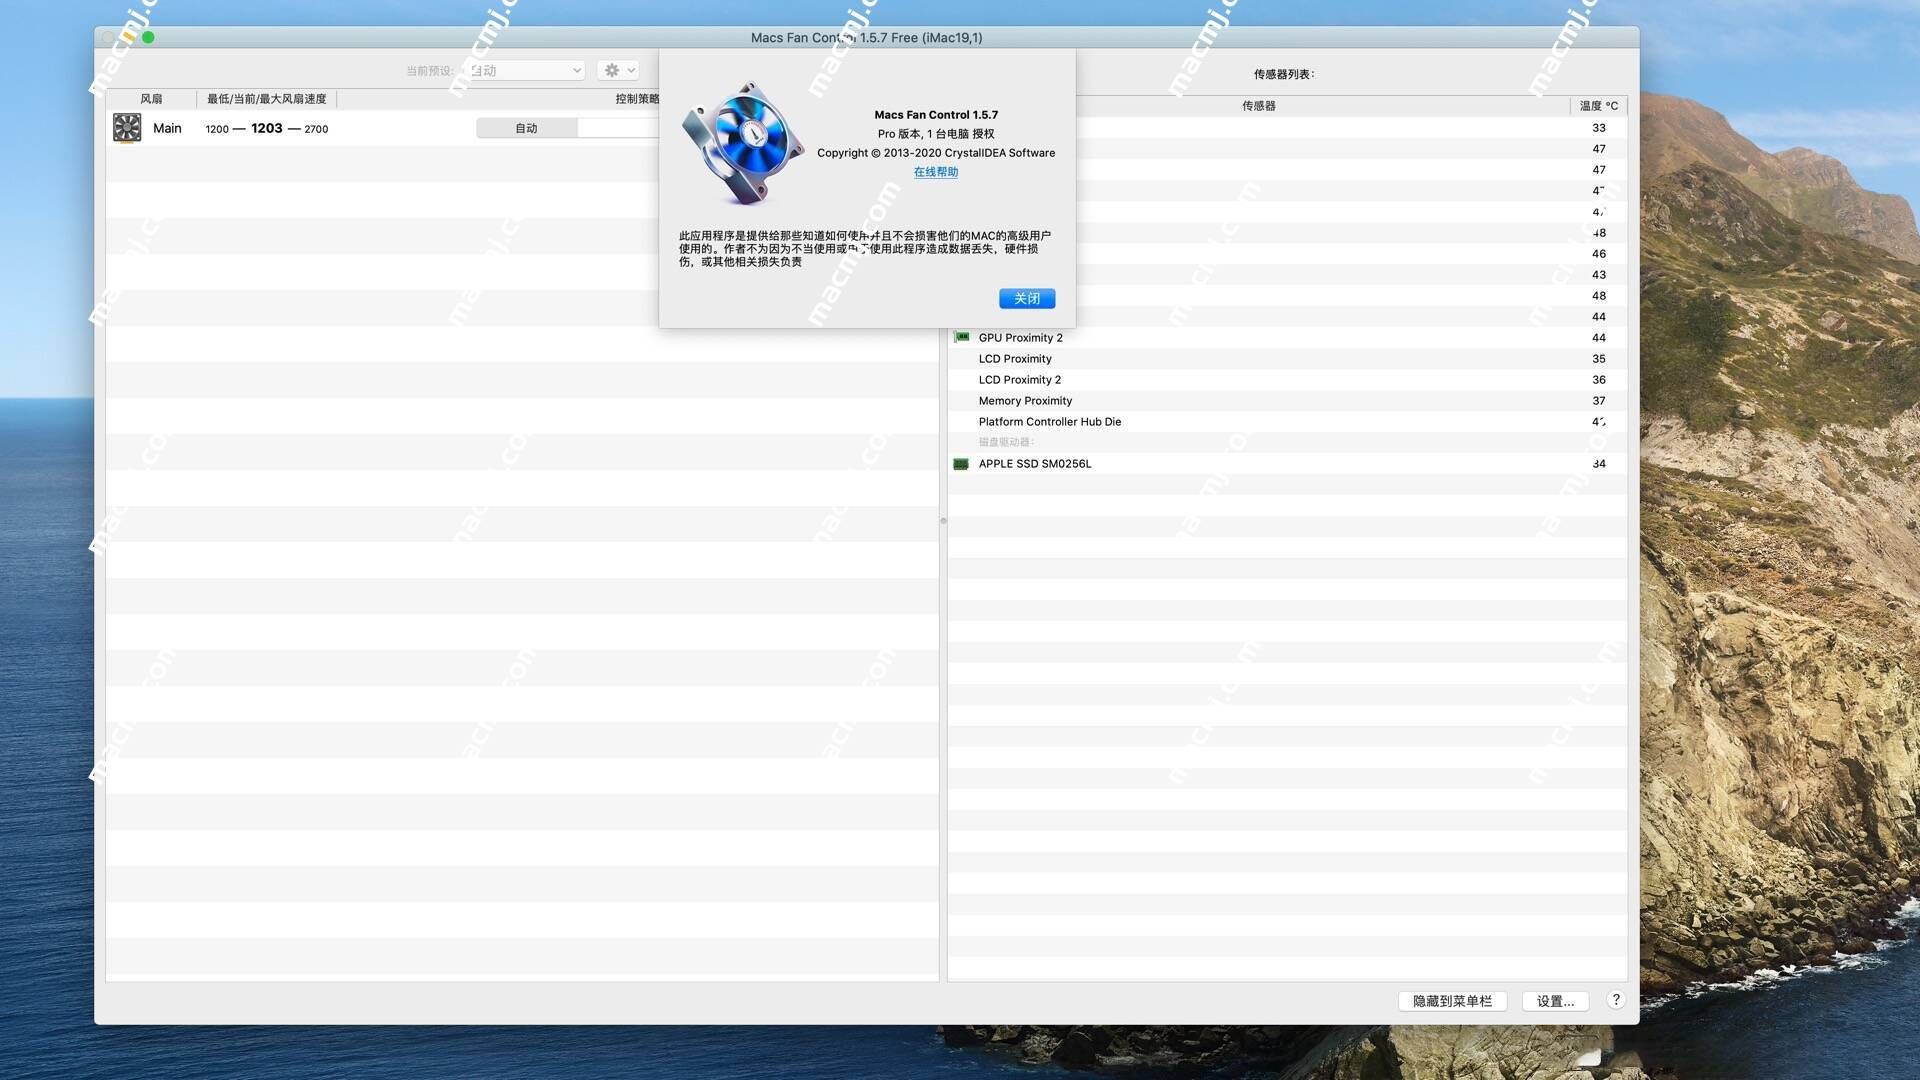Click the split pane divider handle
The height and width of the screenshot is (1080, 1920).
click(943, 521)
